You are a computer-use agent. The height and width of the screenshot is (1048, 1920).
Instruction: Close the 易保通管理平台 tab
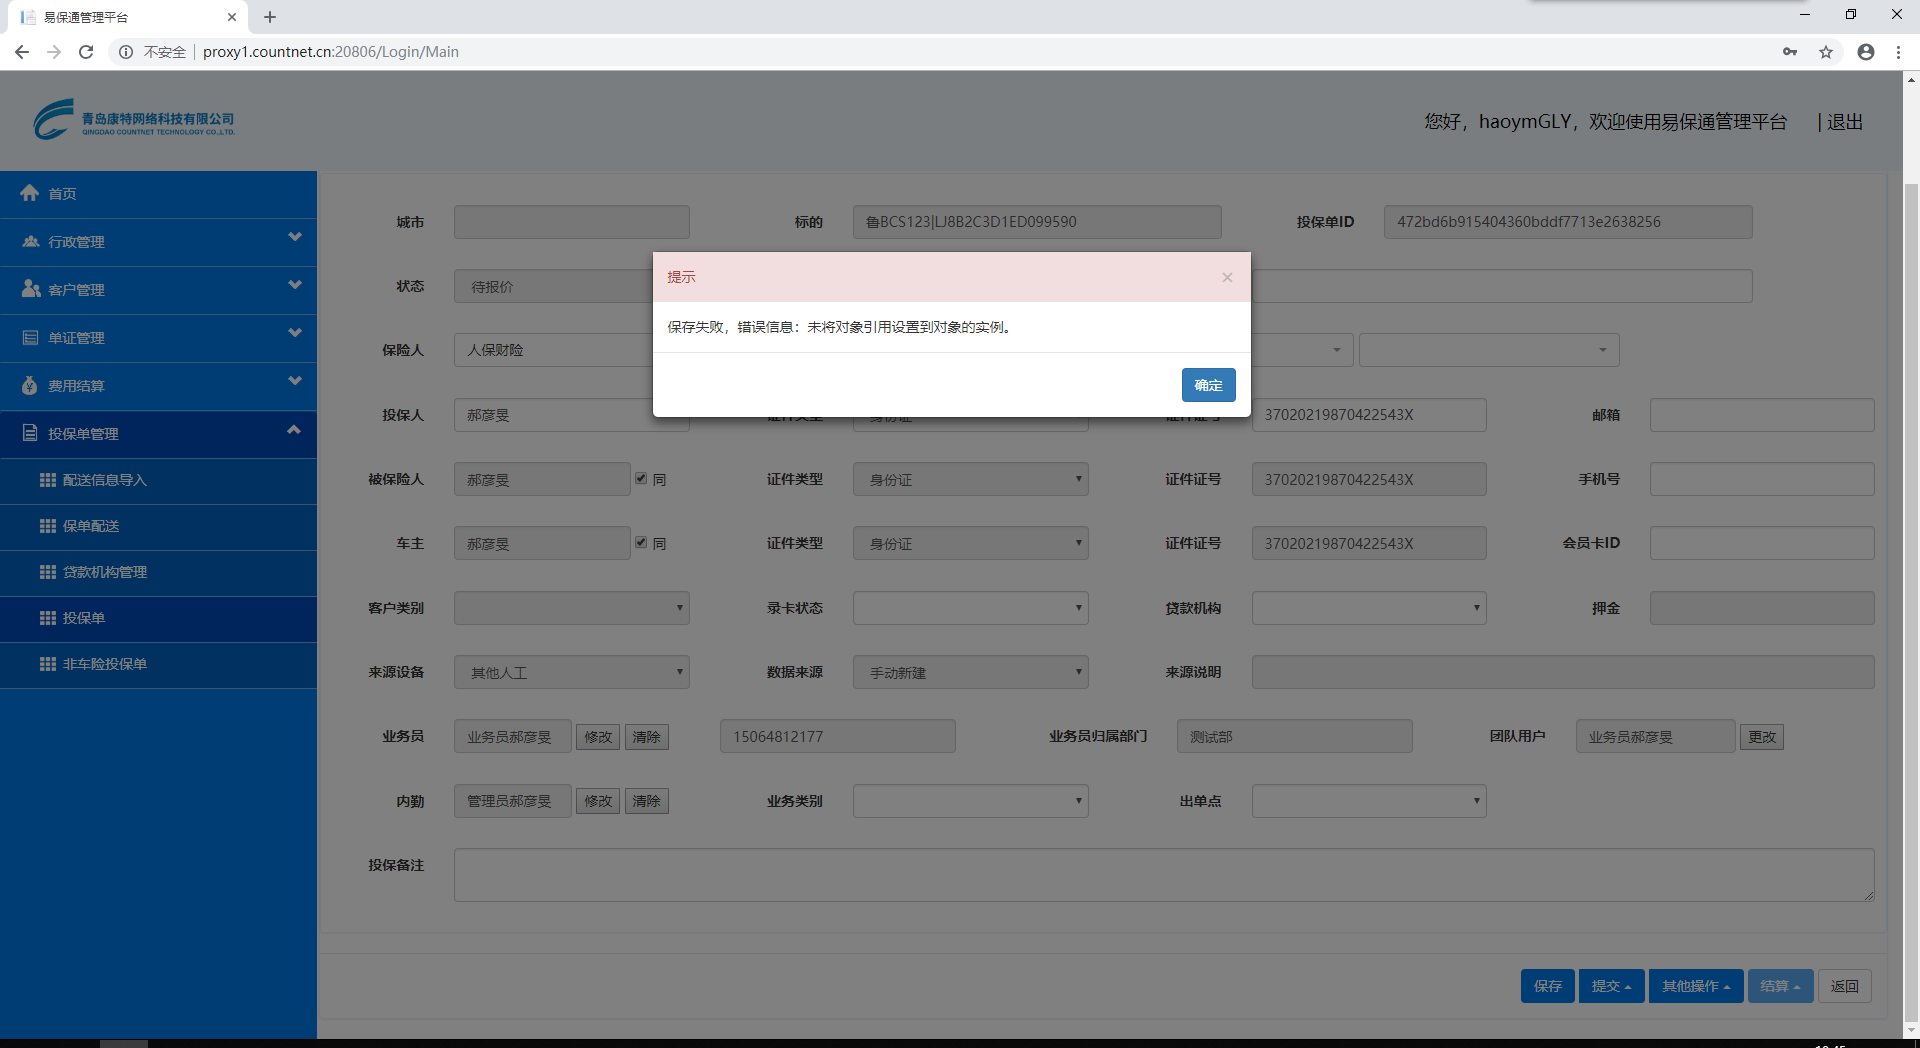point(232,17)
